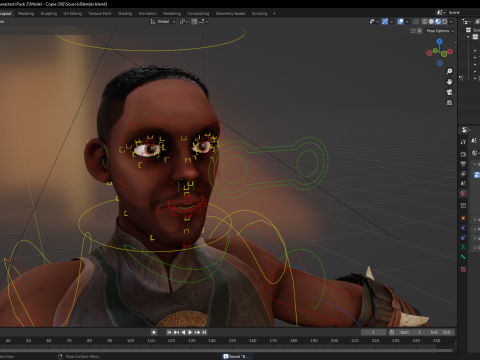
Task: Toggle camera view with camera gizmo
Action: [x=449, y=92]
